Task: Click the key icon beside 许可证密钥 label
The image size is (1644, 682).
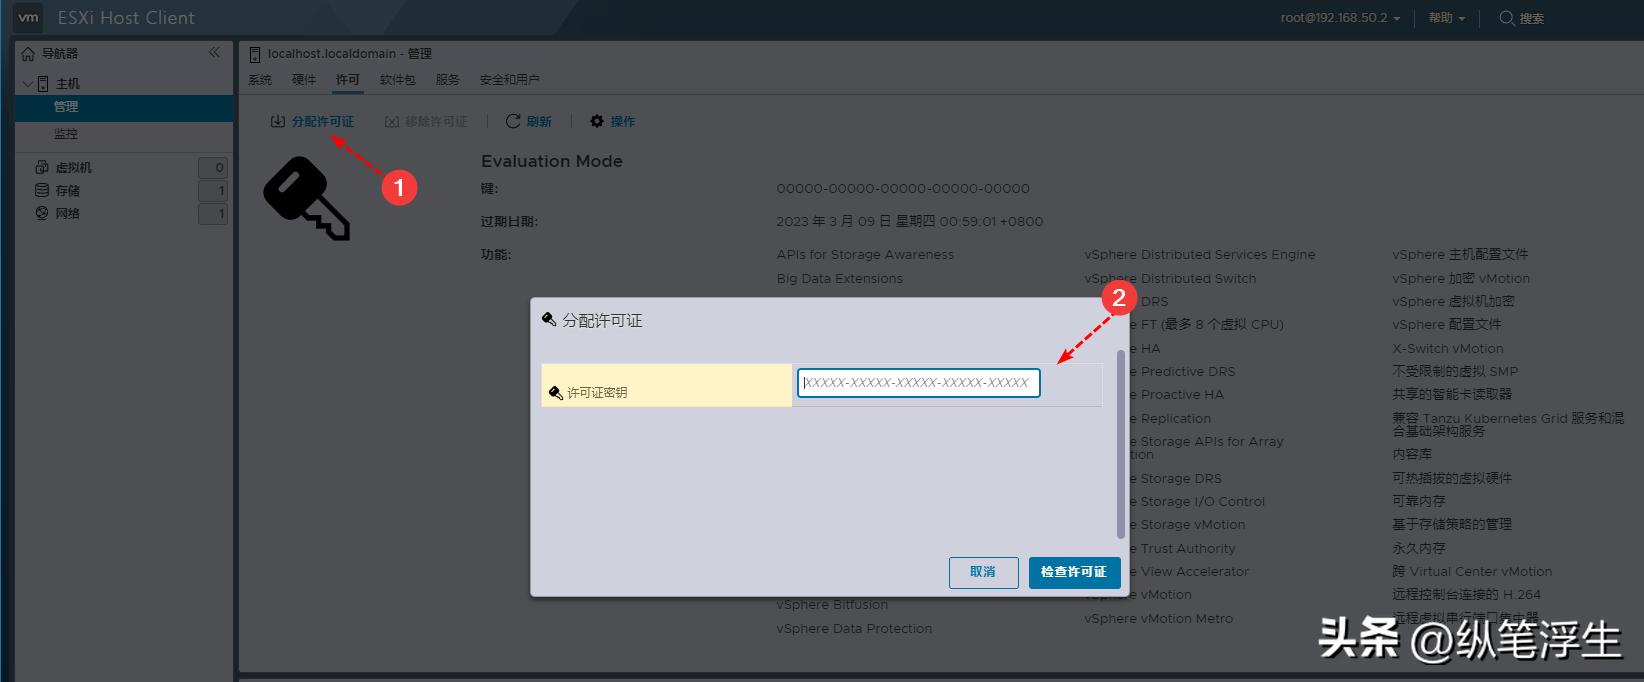Action: 556,393
